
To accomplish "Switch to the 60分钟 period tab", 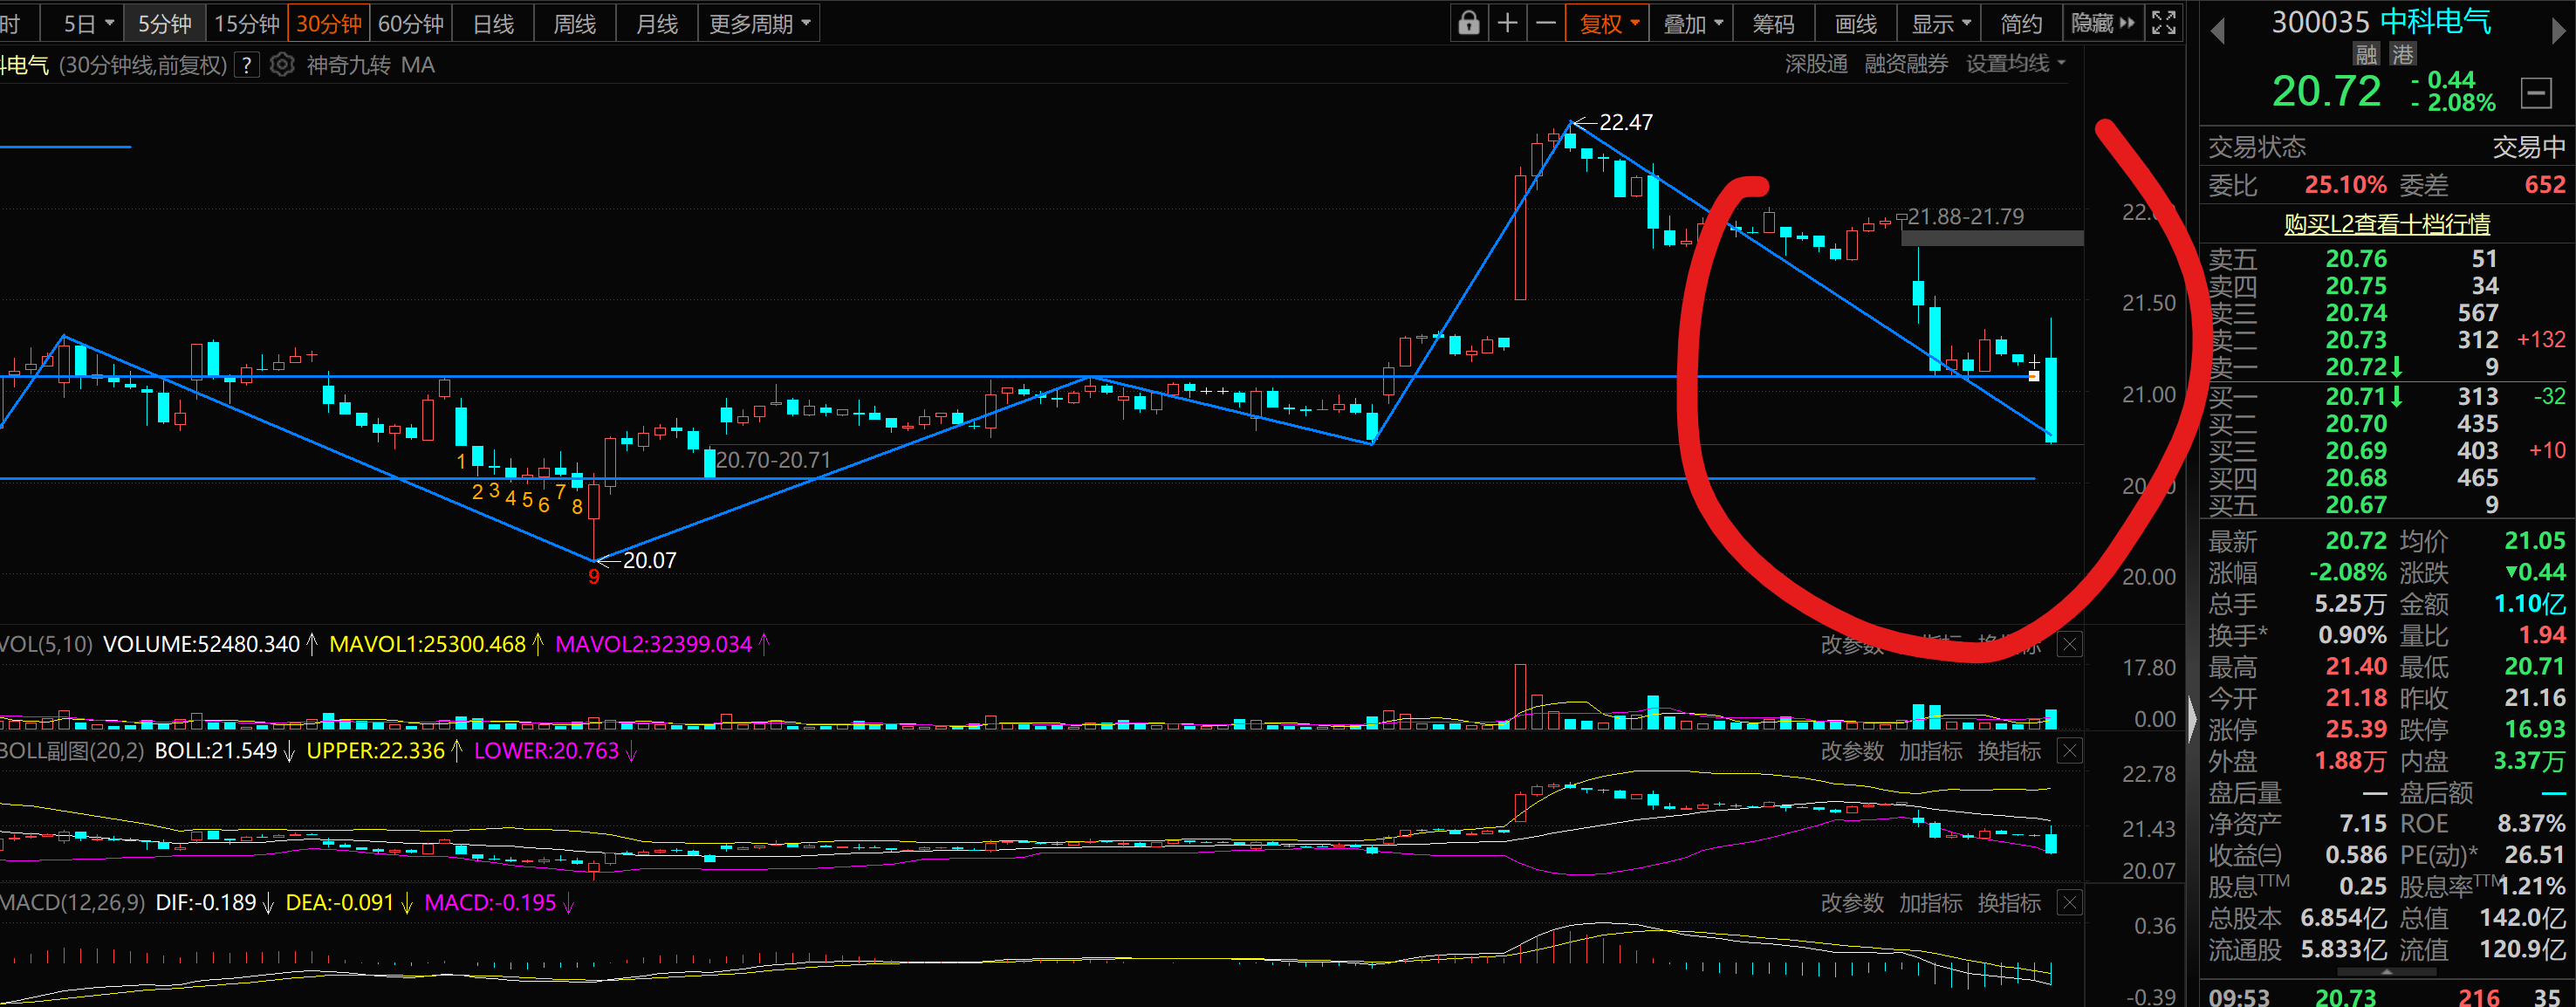I will pyautogui.click(x=411, y=23).
